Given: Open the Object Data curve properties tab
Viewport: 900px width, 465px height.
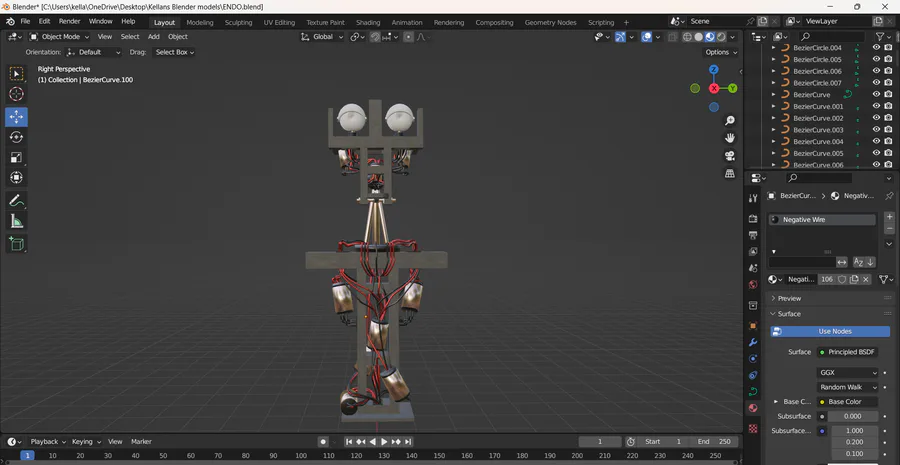Looking at the screenshot, I should [x=753, y=392].
